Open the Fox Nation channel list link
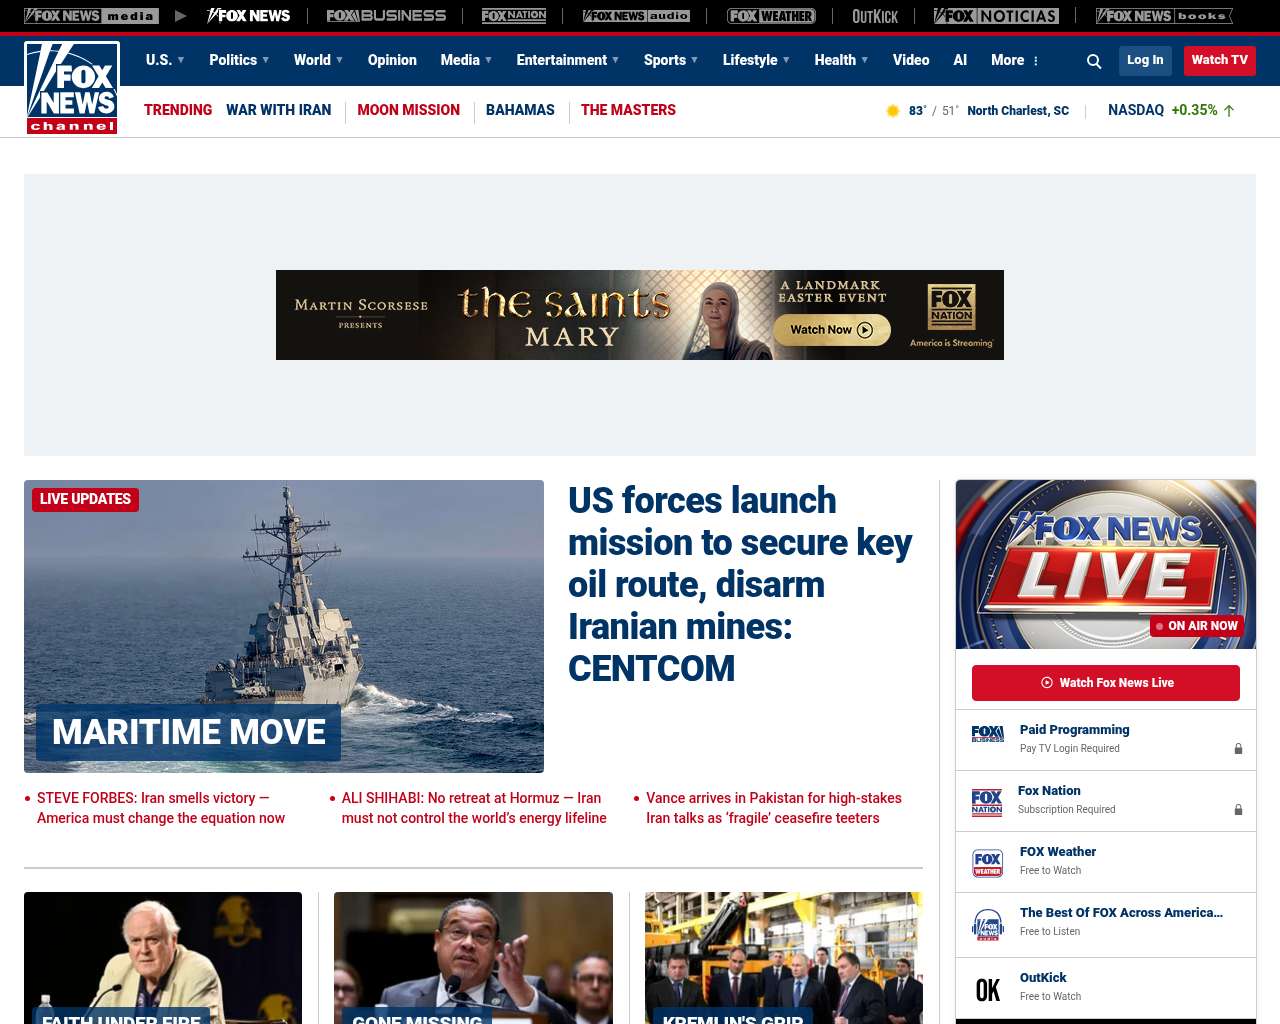Screen dimensions: 1280x1024 point(1049,791)
